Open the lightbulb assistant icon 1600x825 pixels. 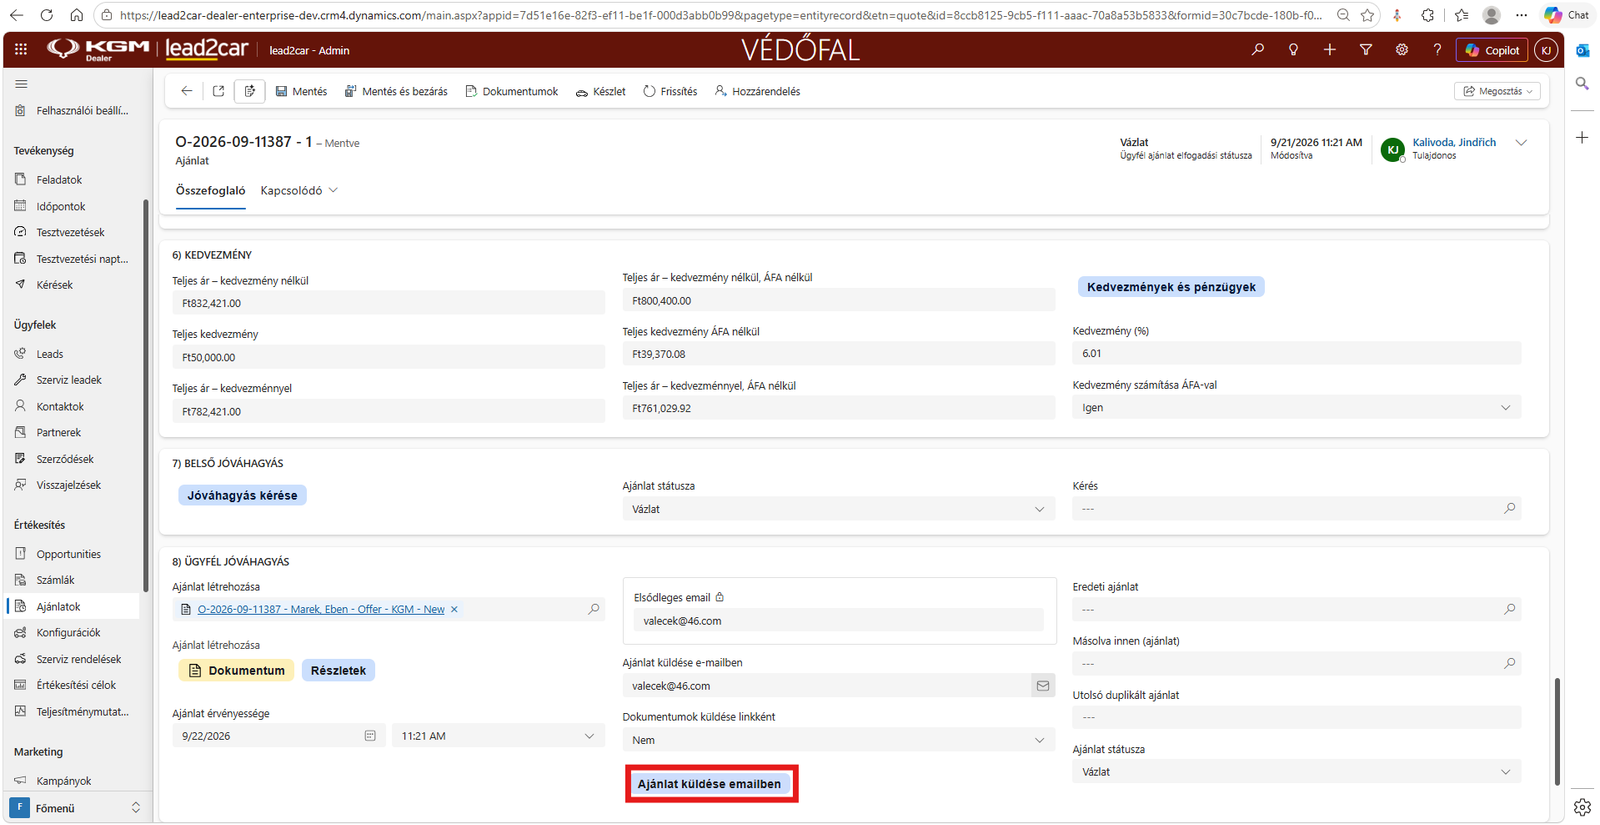click(1294, 49)
